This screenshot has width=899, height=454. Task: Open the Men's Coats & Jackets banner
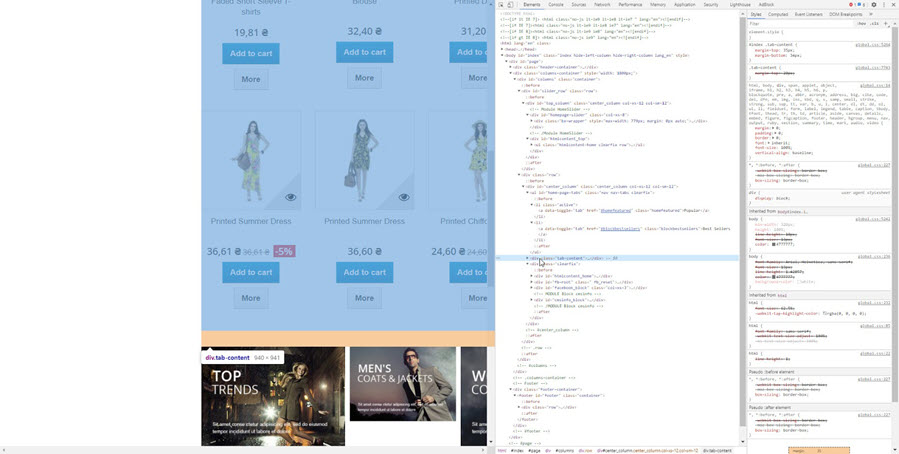pos(402,383)
